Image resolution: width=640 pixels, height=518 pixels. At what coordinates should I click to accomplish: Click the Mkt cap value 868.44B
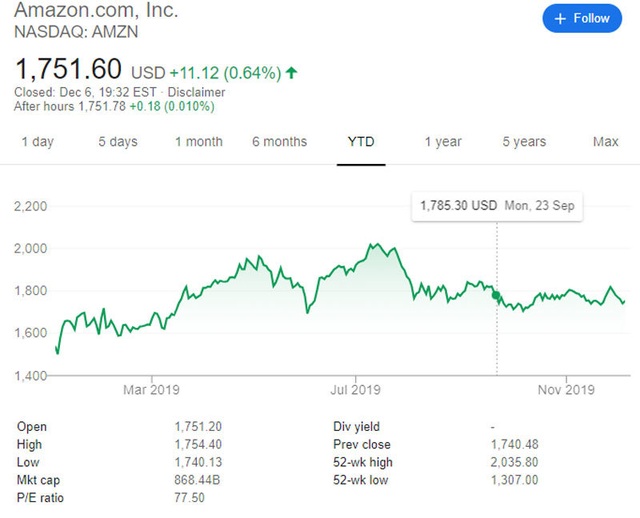pos(197,480)
